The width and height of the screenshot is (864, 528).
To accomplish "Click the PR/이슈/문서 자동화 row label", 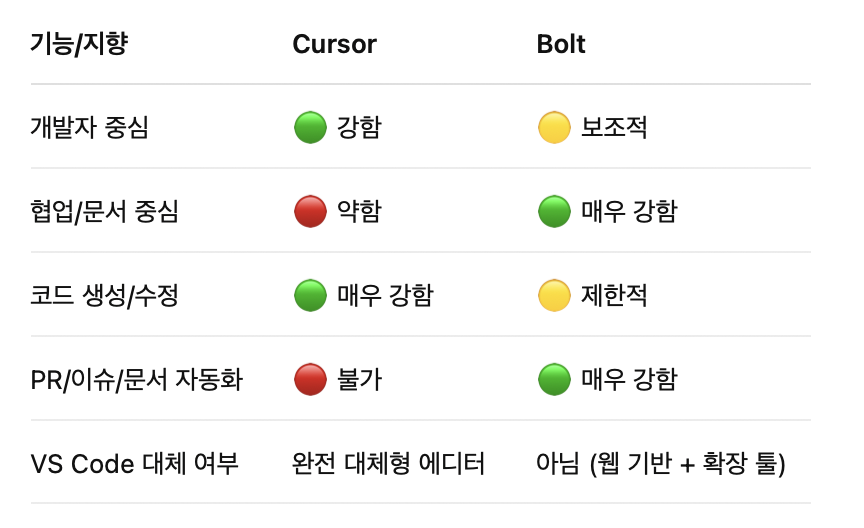I will click(x=137, y=379).
